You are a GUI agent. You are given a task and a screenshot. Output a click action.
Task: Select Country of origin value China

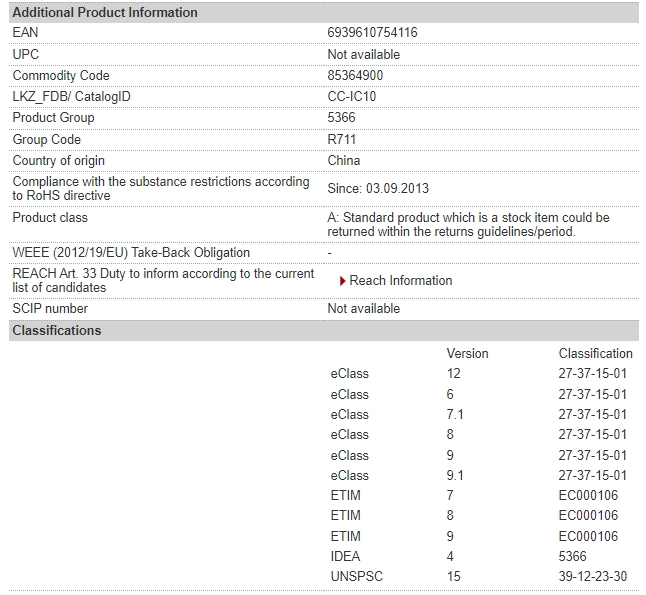pos(344,160)
